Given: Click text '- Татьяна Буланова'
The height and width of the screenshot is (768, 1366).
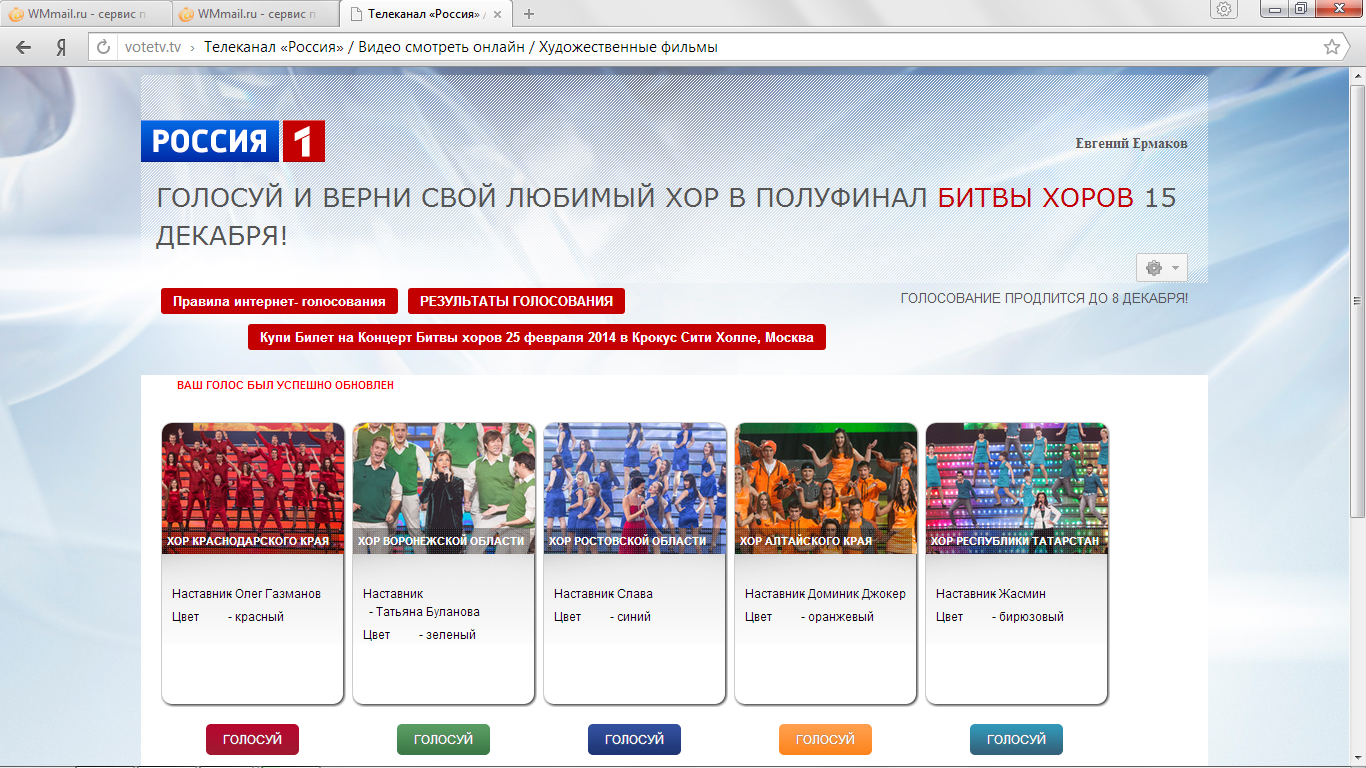Looking at the screenshot, I should (x=424, y=612).
